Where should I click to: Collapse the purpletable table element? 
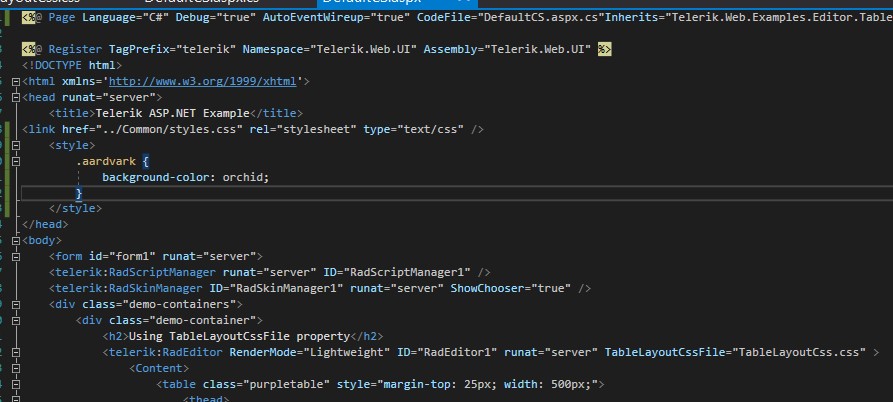(15, 384)
